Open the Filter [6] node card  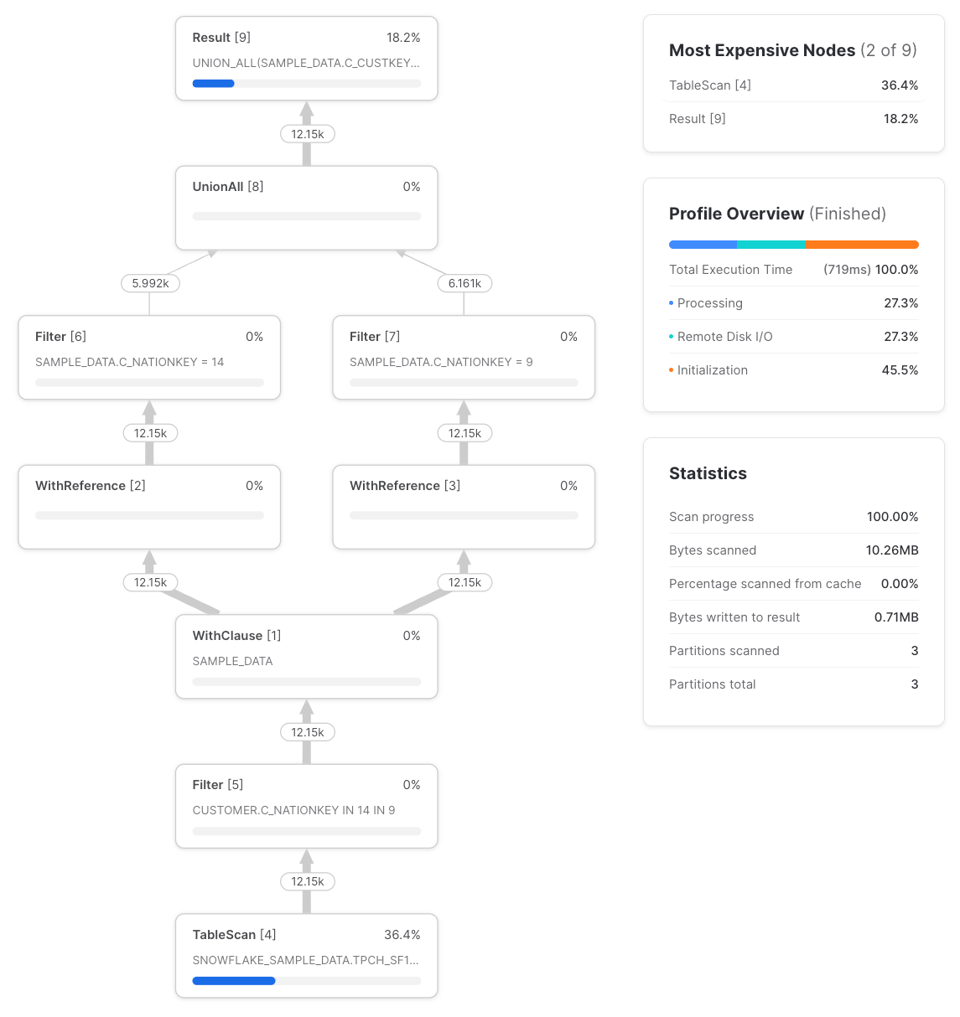click(x=149, y=357)
